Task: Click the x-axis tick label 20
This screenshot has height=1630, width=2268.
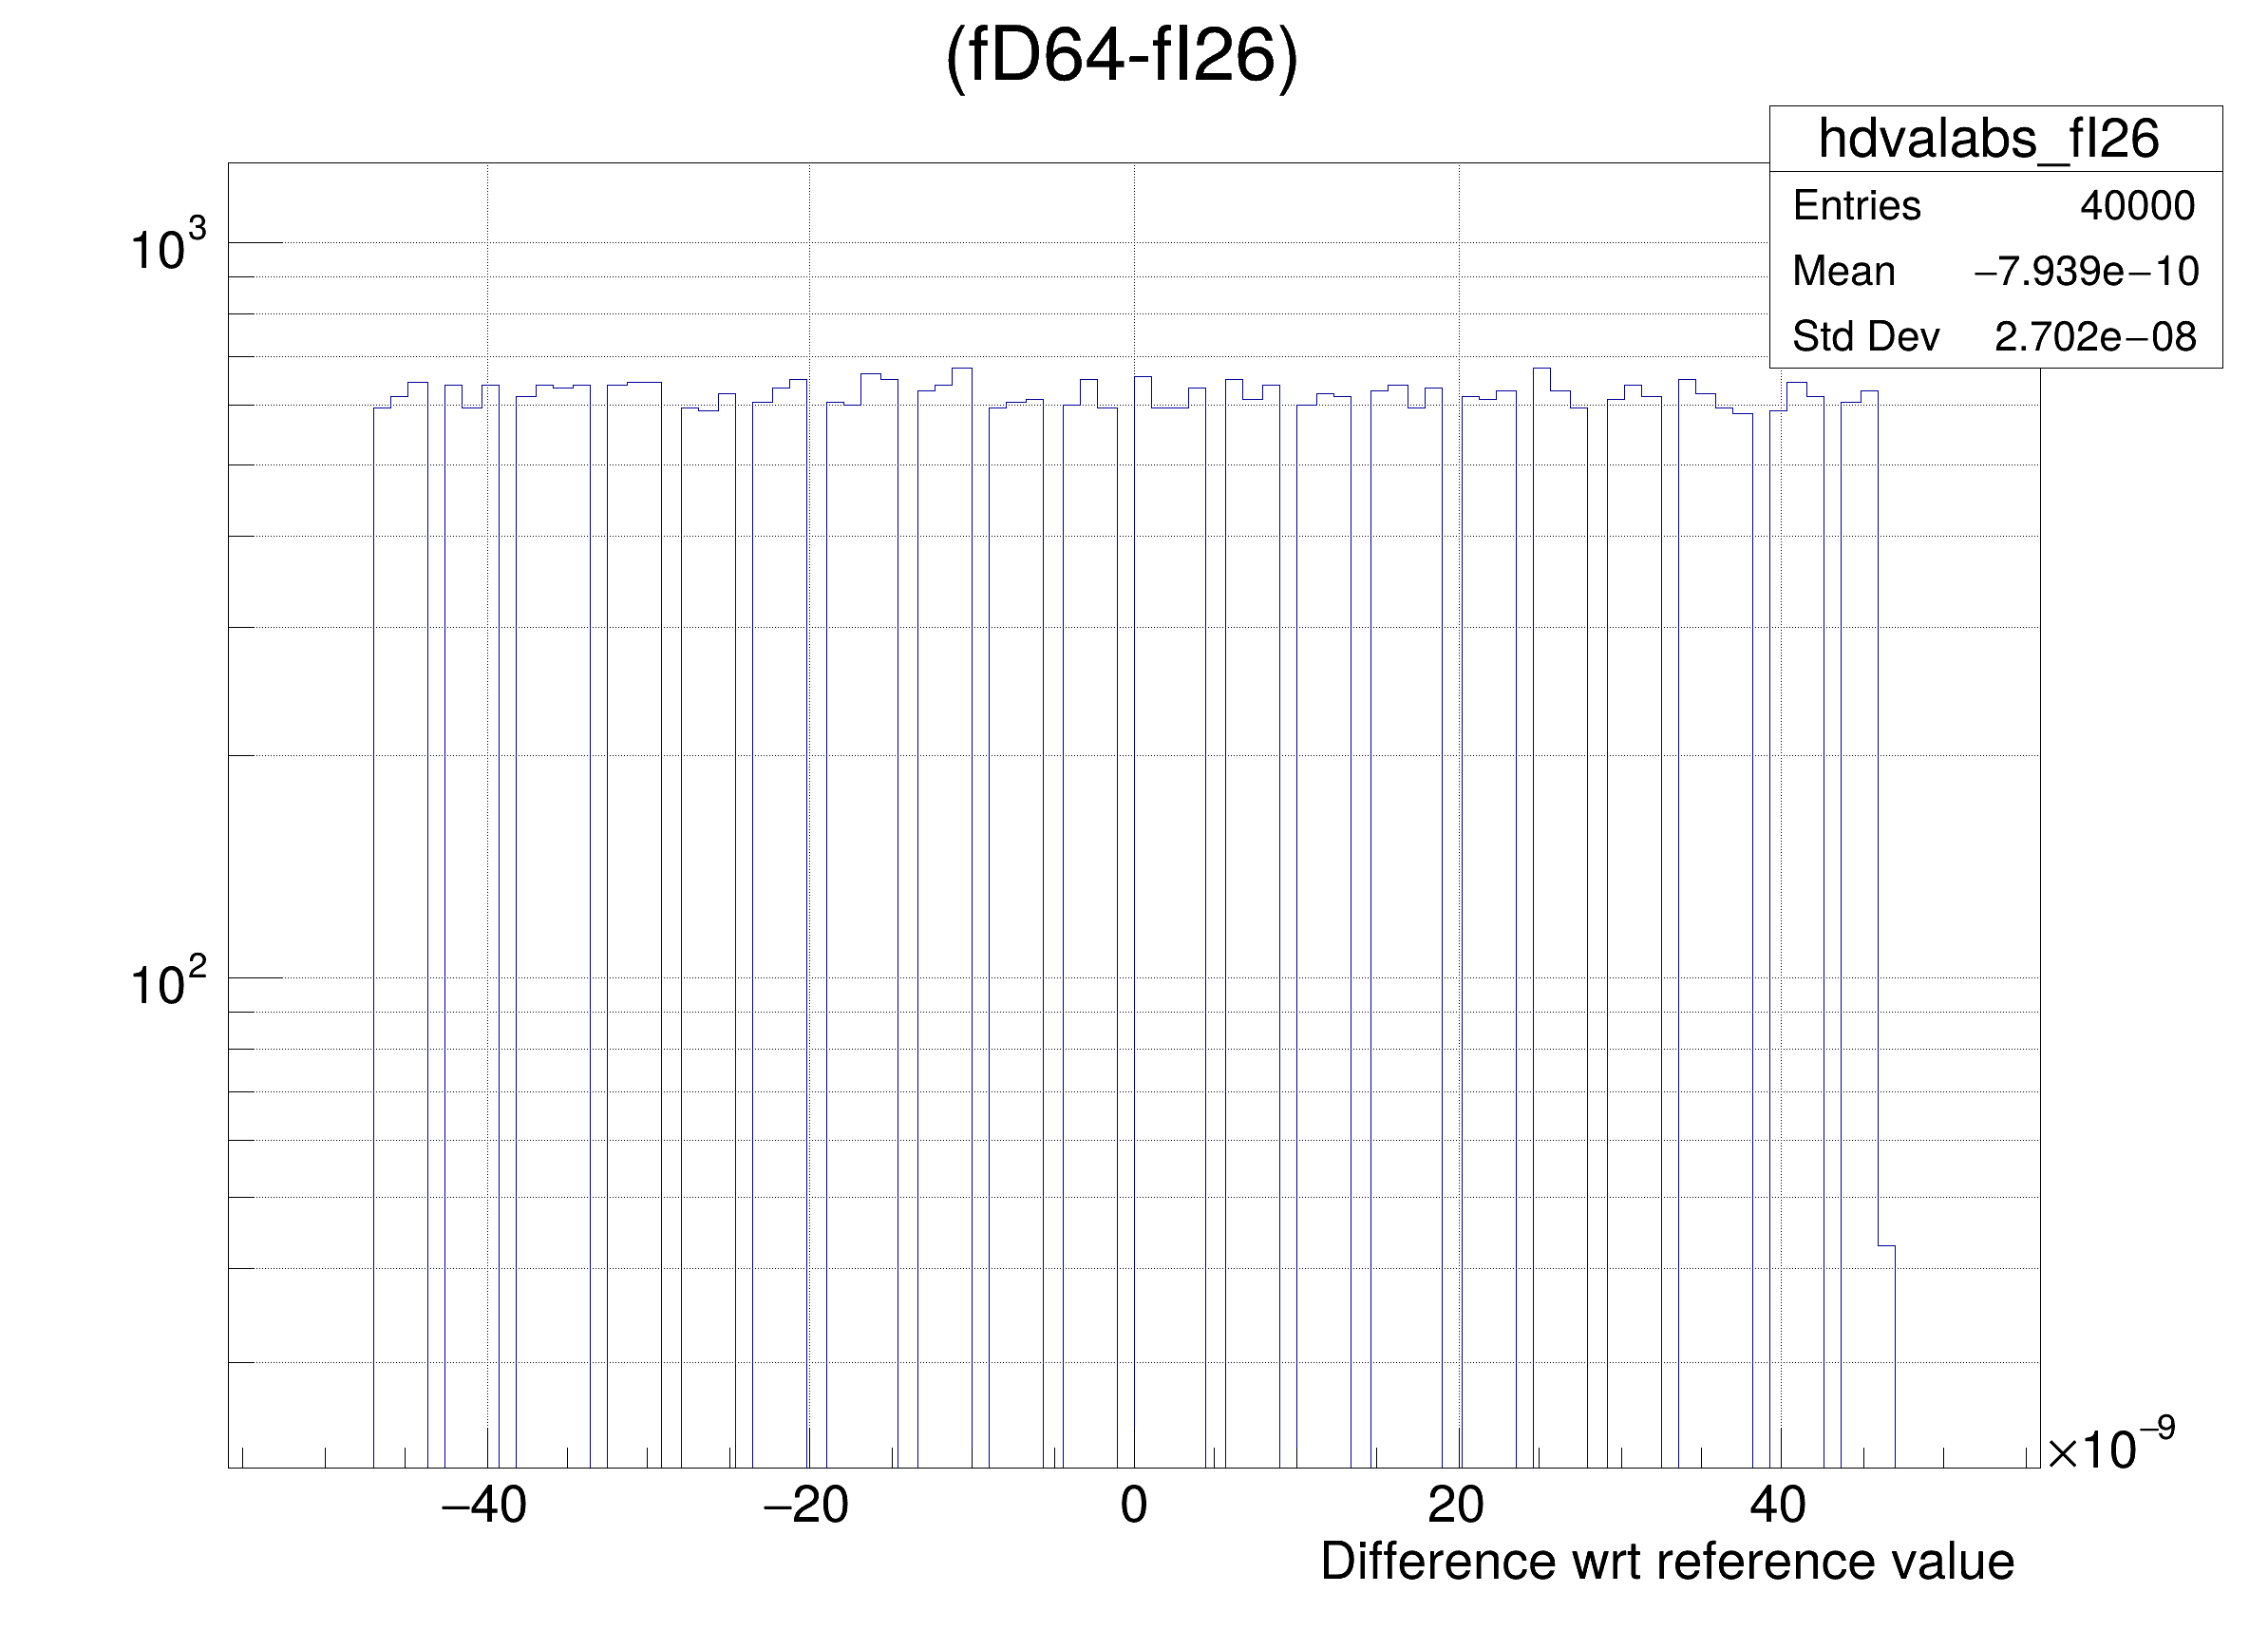Action: coord(1456,1506)
